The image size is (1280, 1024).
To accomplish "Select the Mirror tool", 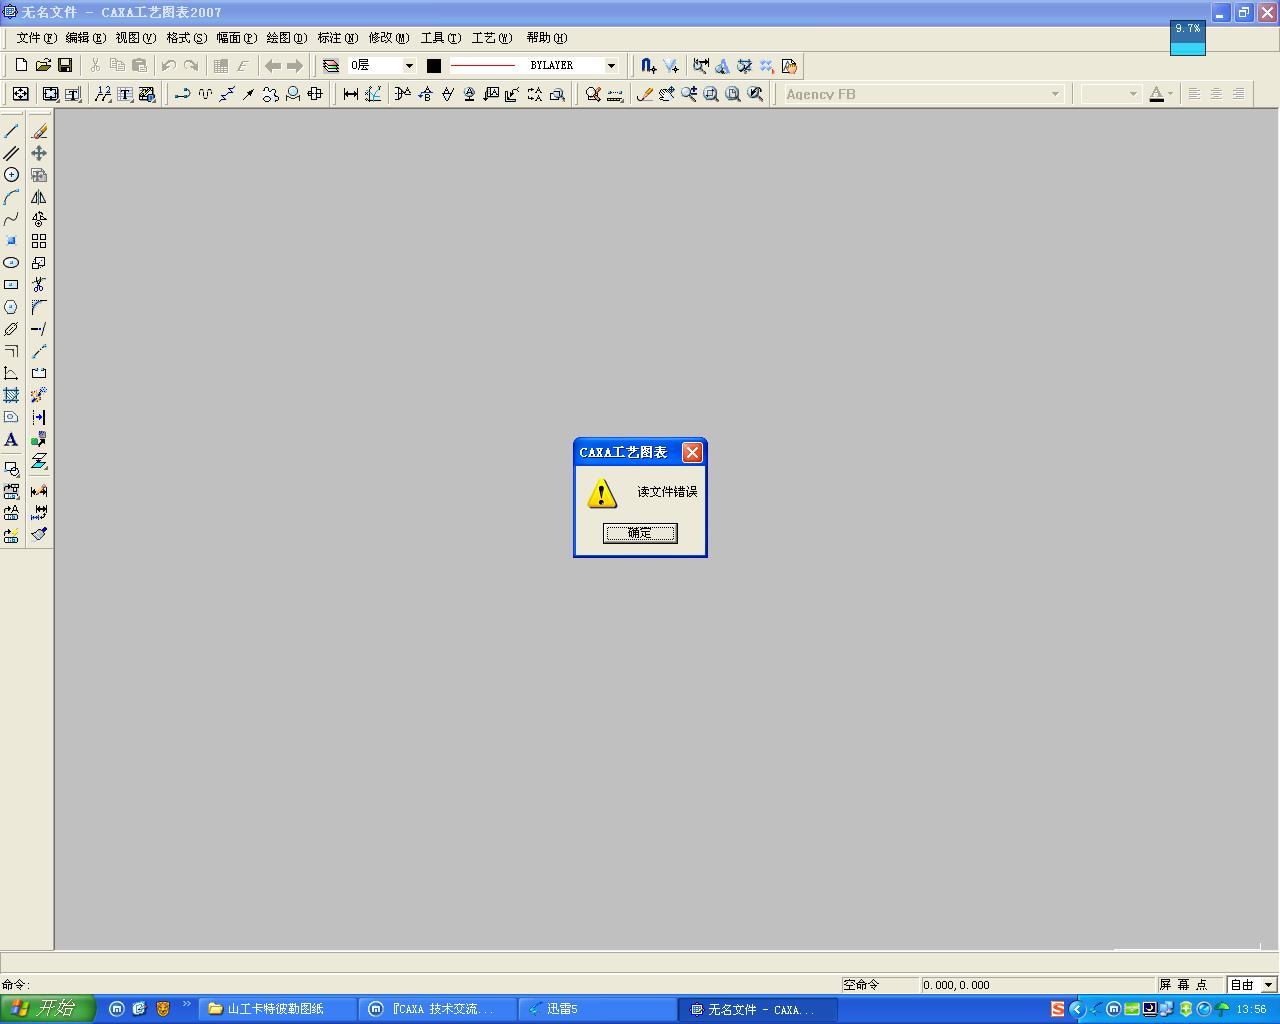I will (39, 197).
